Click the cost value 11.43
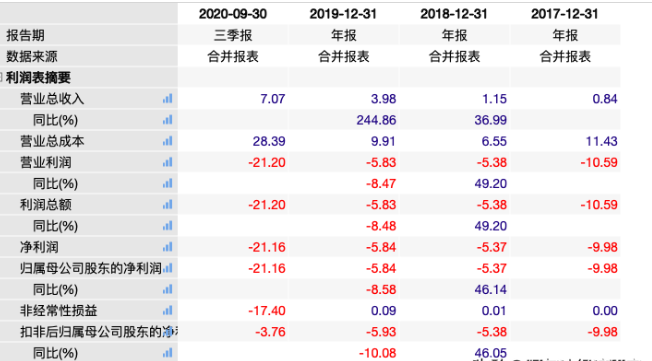 (602, 141)
